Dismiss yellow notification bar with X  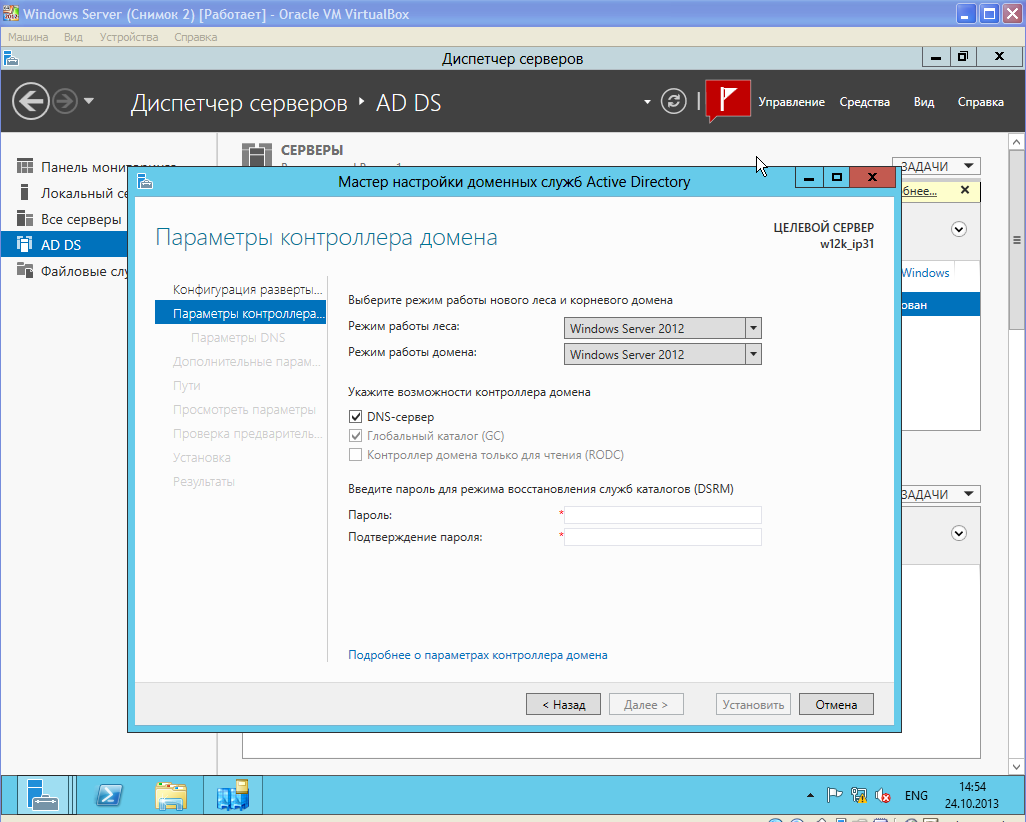pyautogui.click(x=964, y=190)
